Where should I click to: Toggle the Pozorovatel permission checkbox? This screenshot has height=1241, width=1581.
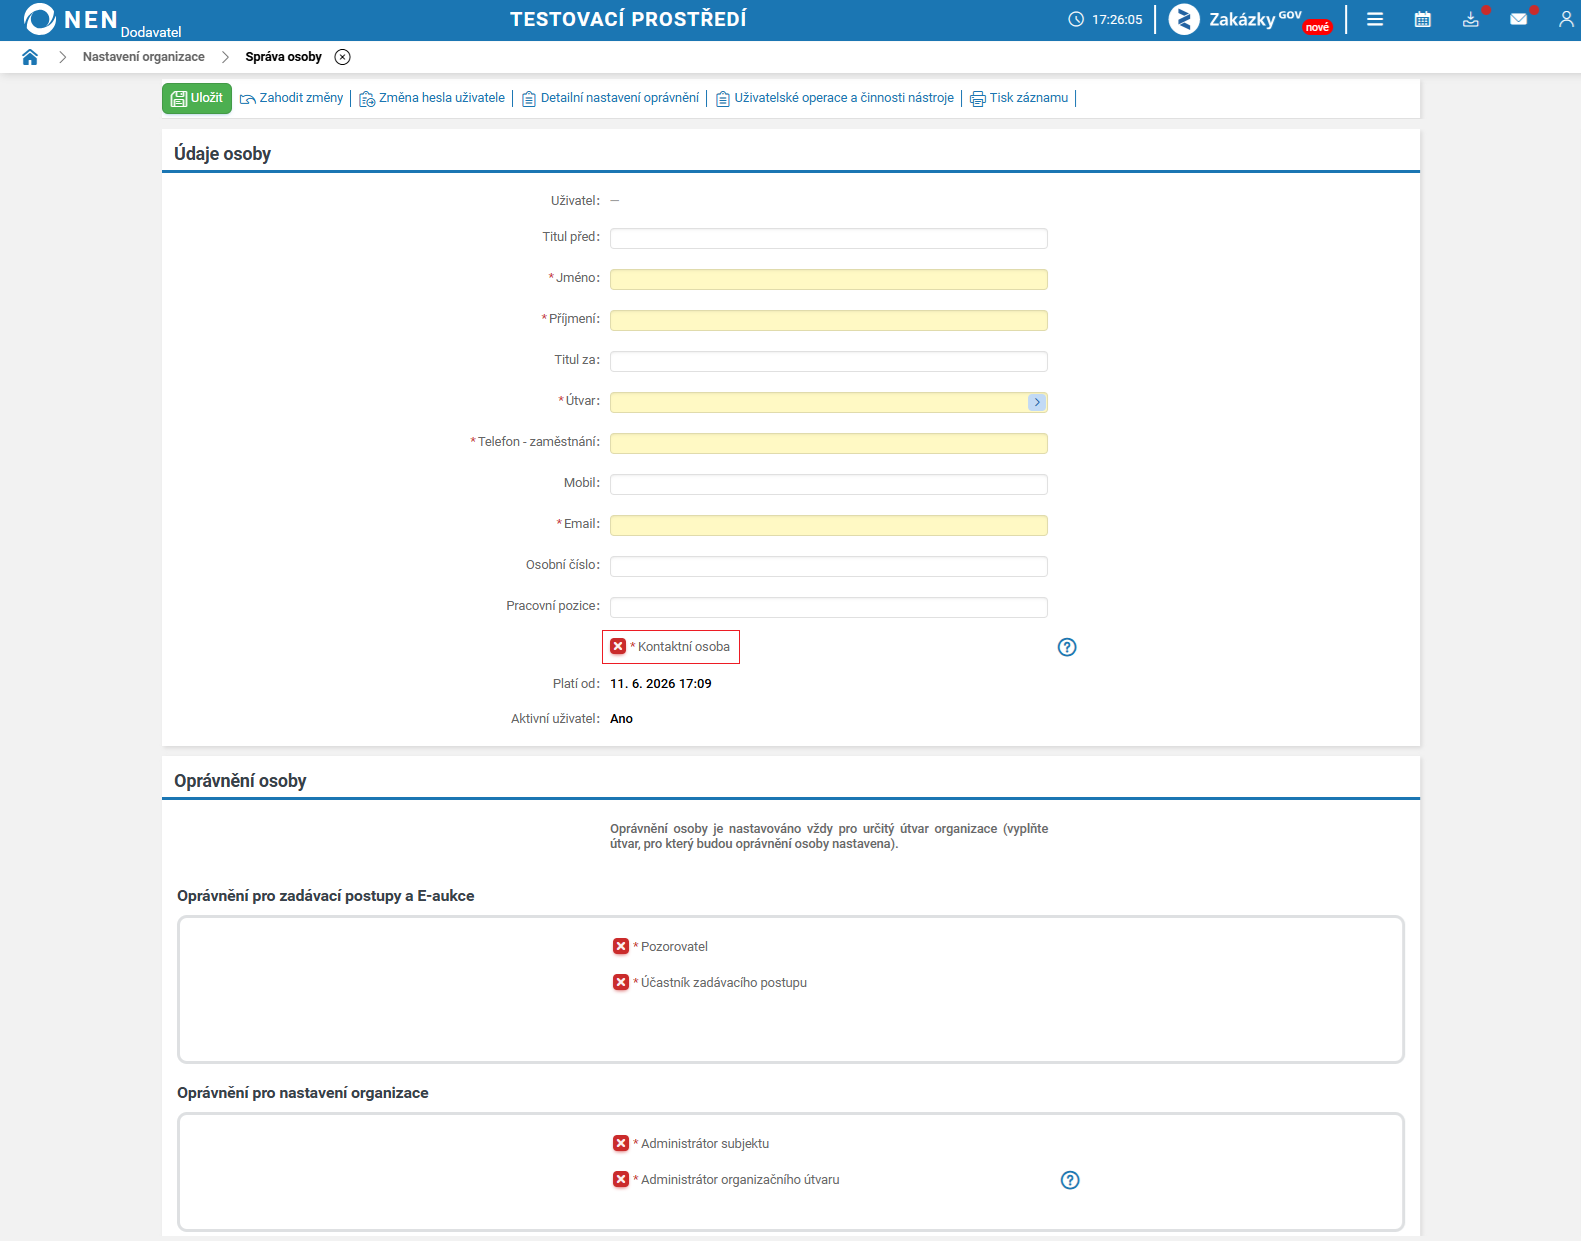(621, 946)
